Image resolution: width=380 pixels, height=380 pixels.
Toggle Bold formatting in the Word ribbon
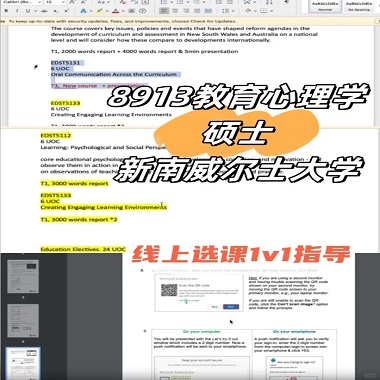tap(6, 11)
